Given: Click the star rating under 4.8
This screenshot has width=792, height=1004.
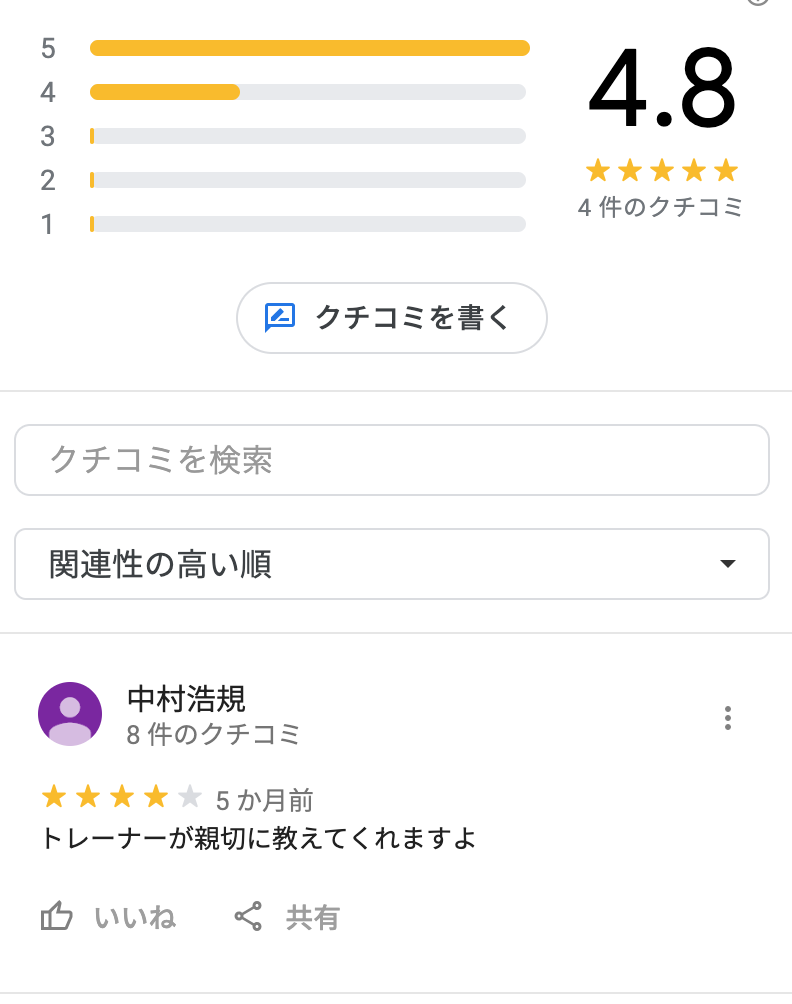Looking at the screenshot, I should (661, 171).
